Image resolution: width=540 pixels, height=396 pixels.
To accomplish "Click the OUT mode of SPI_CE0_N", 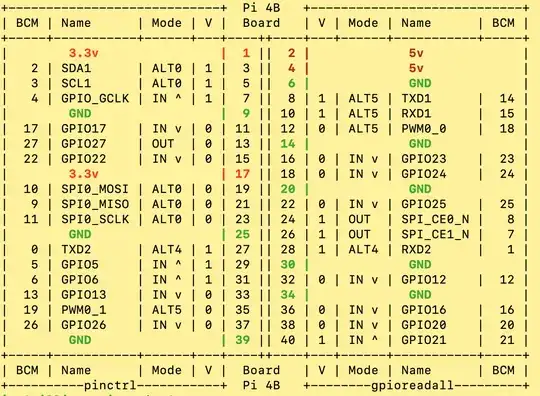I will tap(359, 219).
